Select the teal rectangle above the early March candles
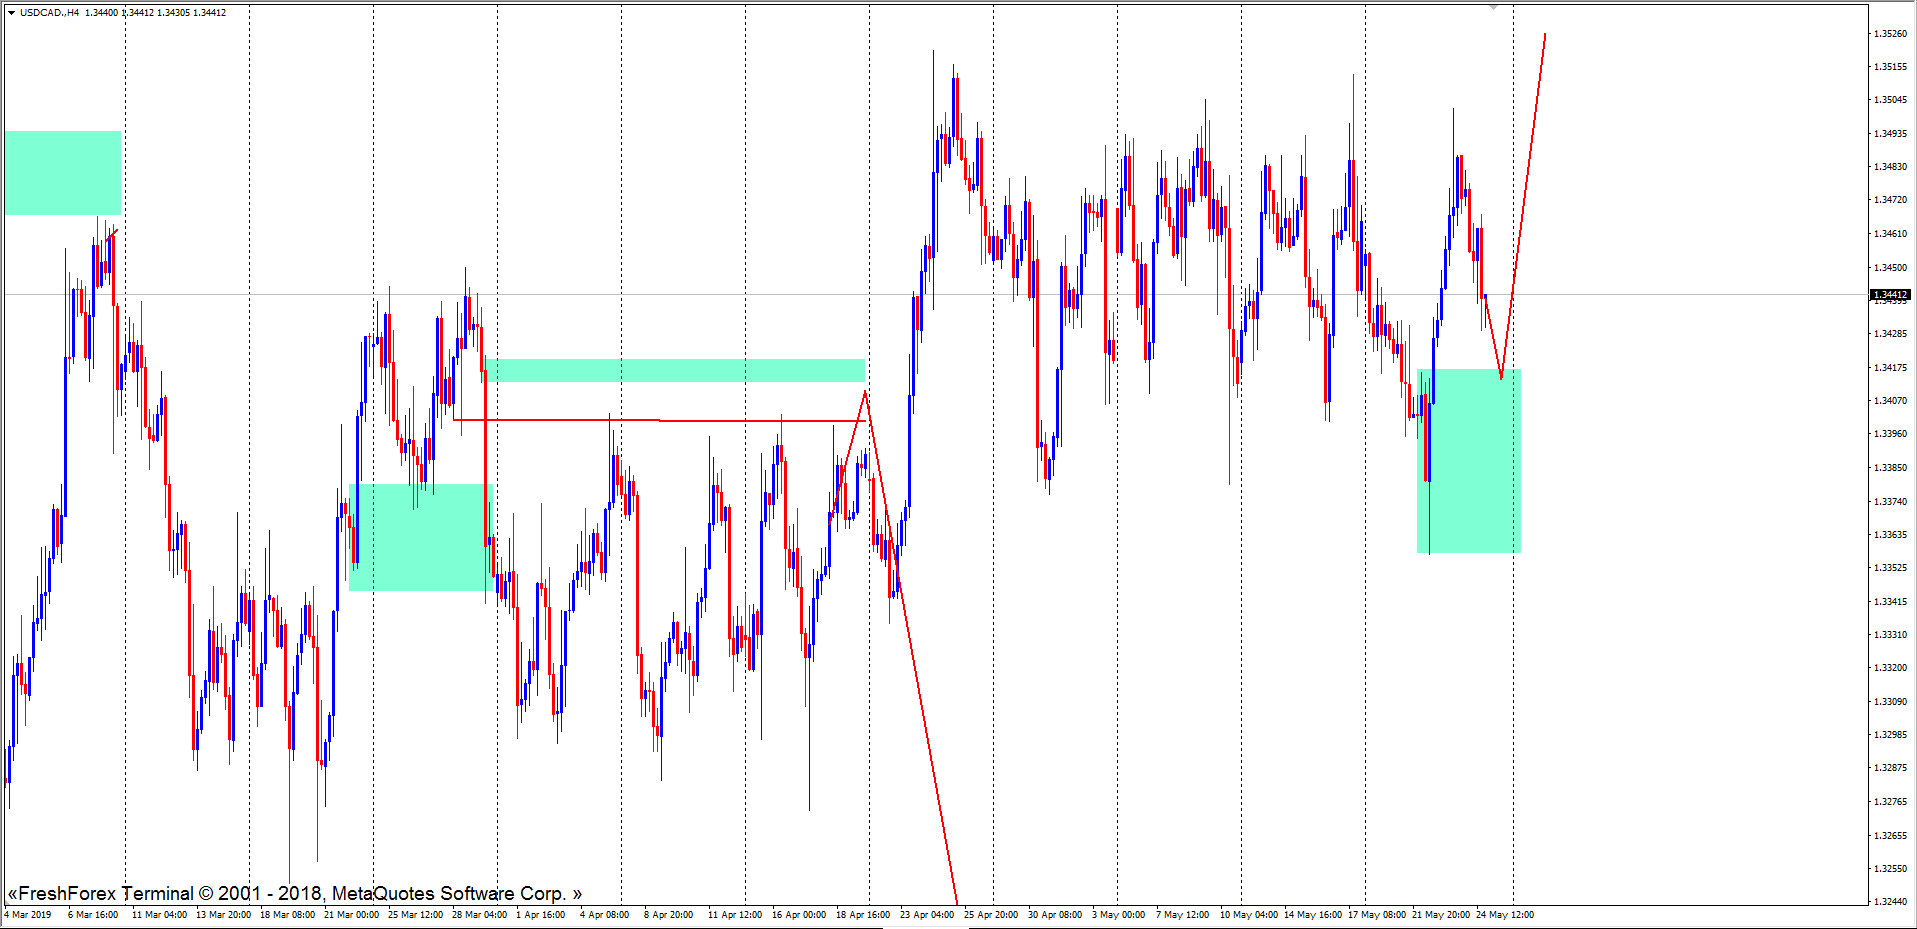This screenshot has height=929, width=1917. (x=63, y=172)
